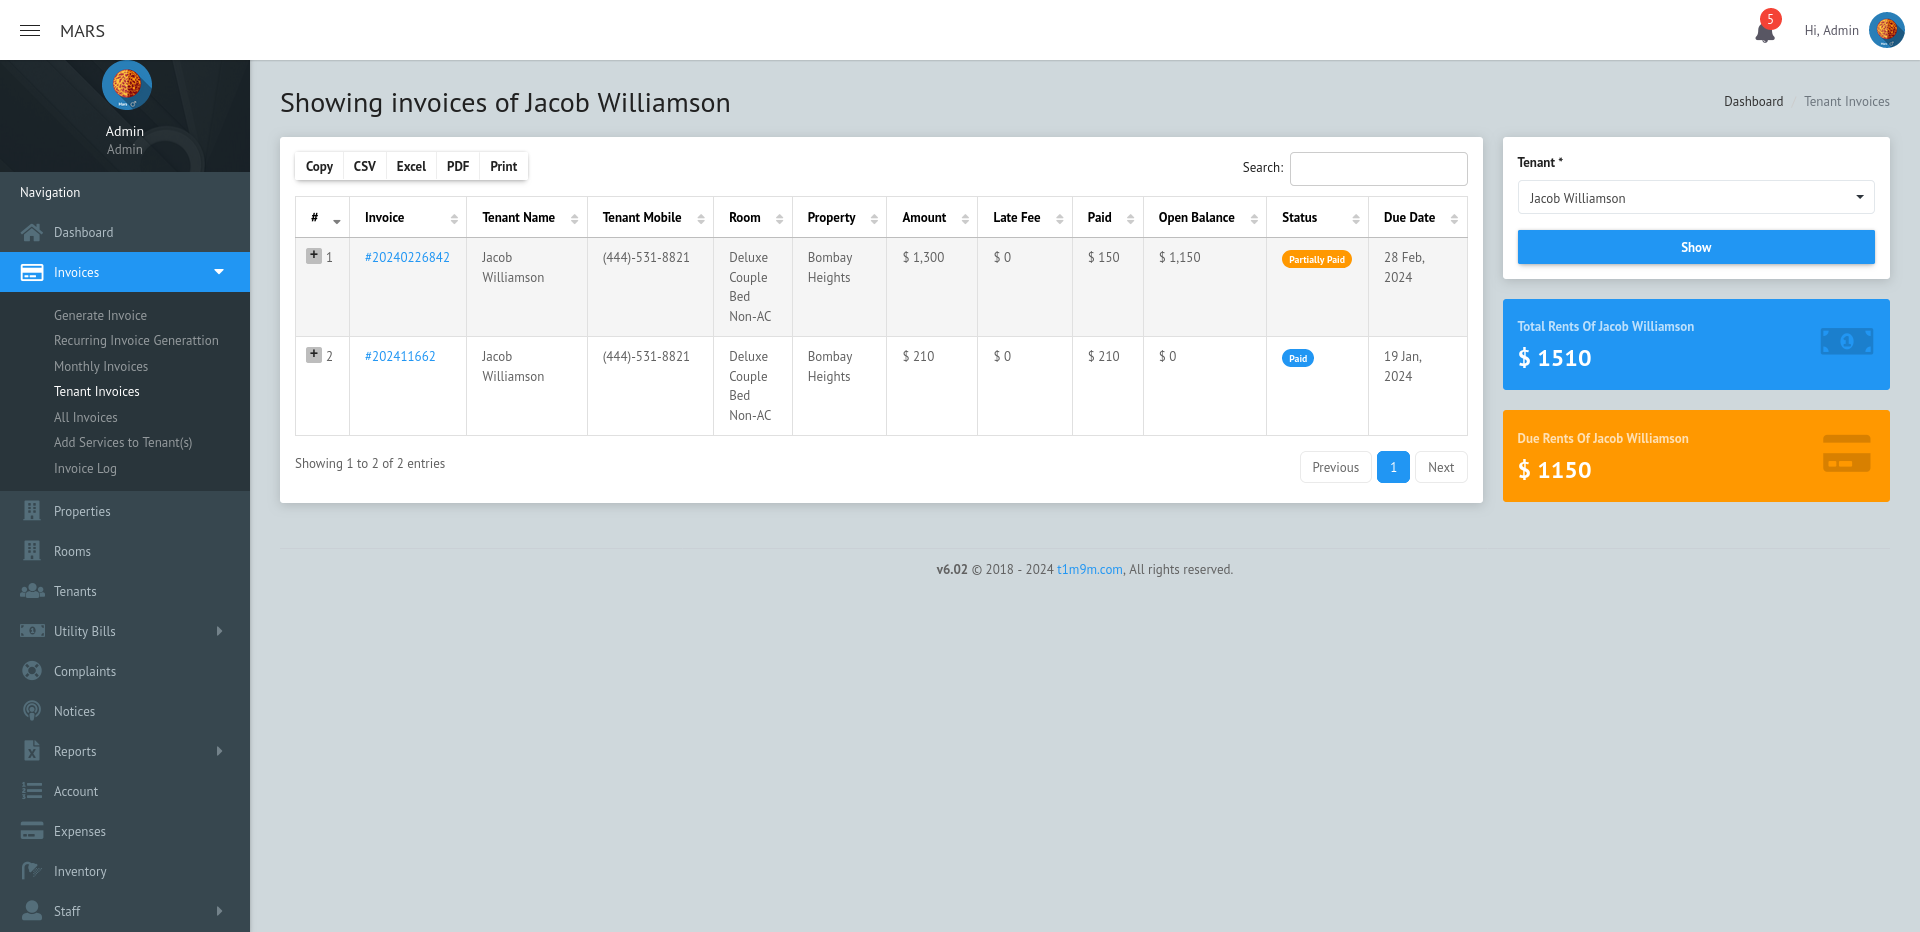Click the Search input field

click(x=1378, y=168)
